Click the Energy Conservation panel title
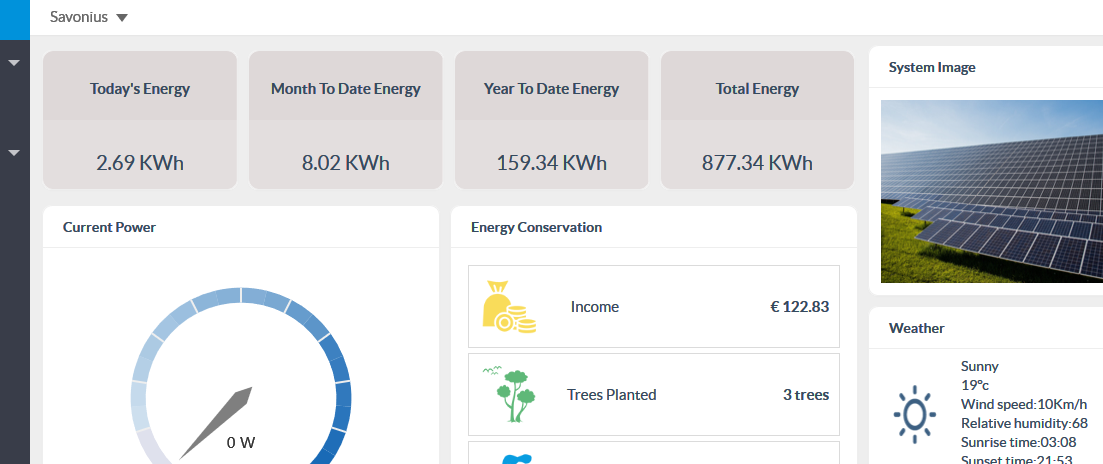Image resolution: width=1103 pixels, height=464 pixels. coord(537,227)
